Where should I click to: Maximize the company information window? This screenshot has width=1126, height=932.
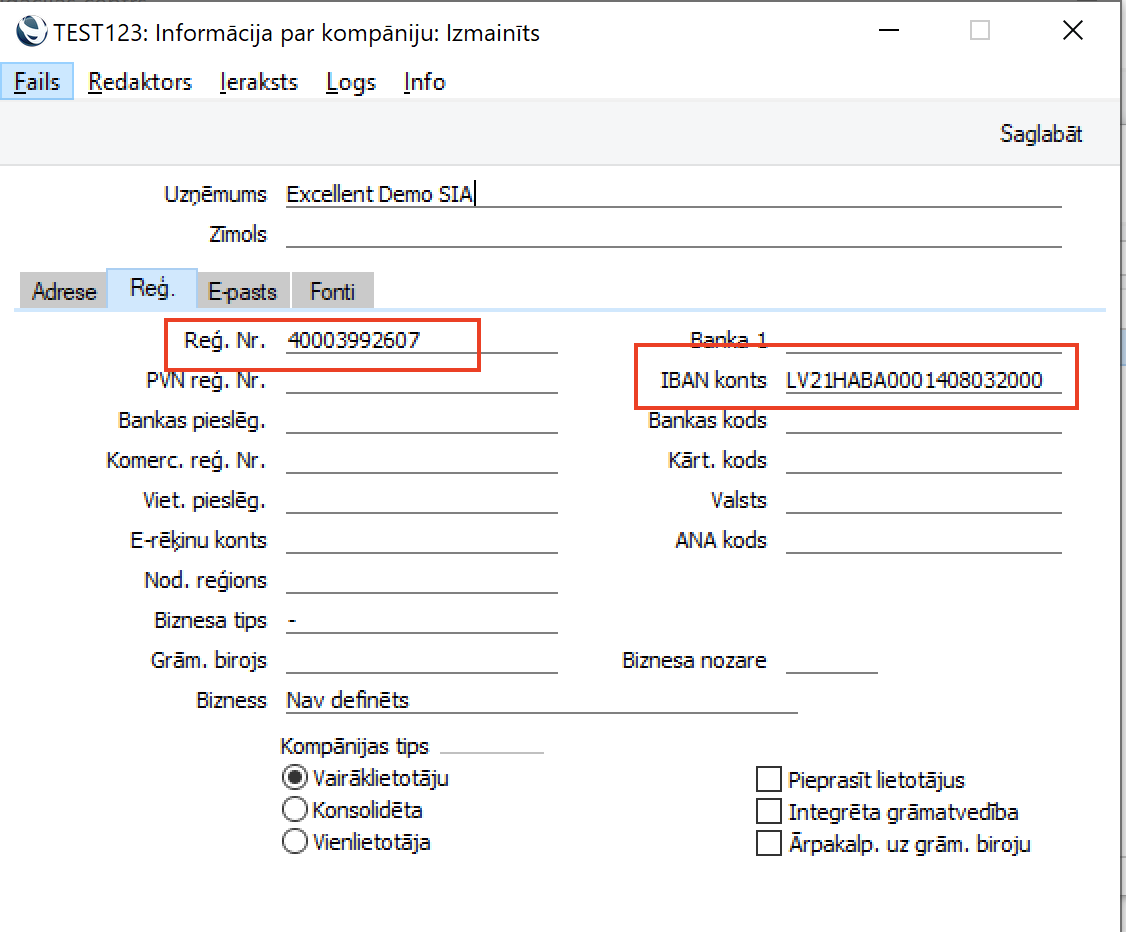(980, 32)
